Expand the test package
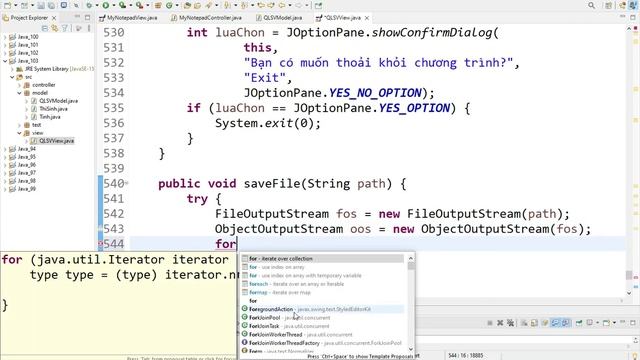640x360 pixels. click(19, 125)
